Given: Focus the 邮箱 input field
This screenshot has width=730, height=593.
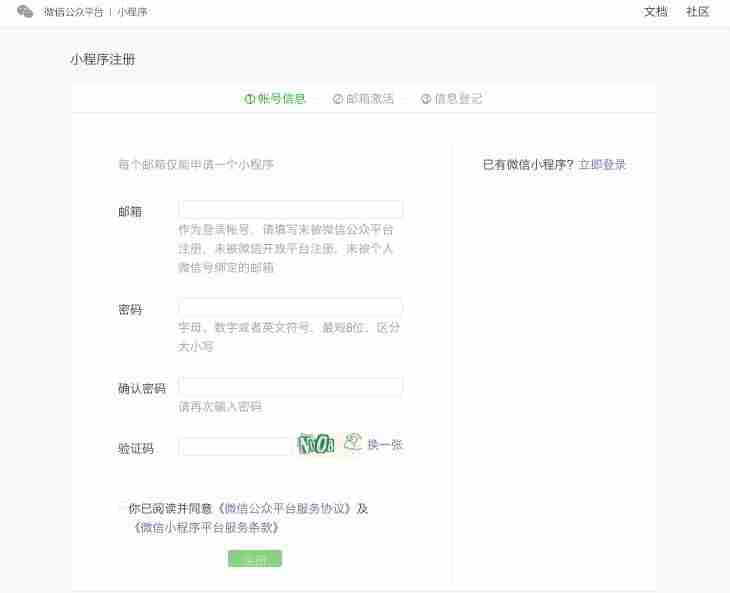Looking at the screenshot, I should click(x=291, y=209).
